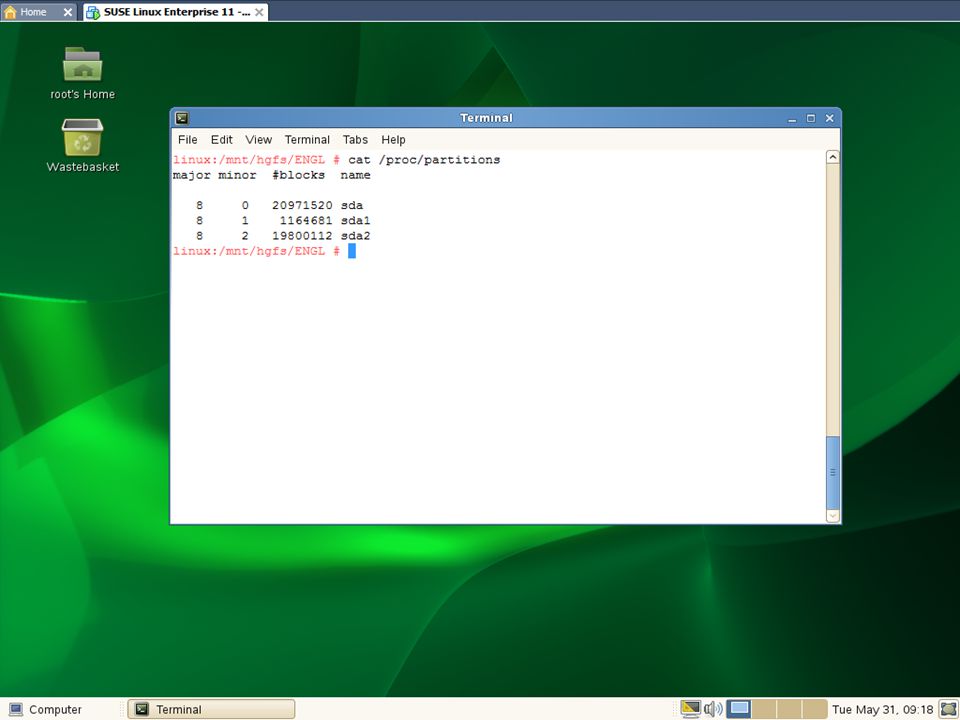Switch to the Home tab
The height and width of the screenshot is (720, 960).
pos(33,12)
